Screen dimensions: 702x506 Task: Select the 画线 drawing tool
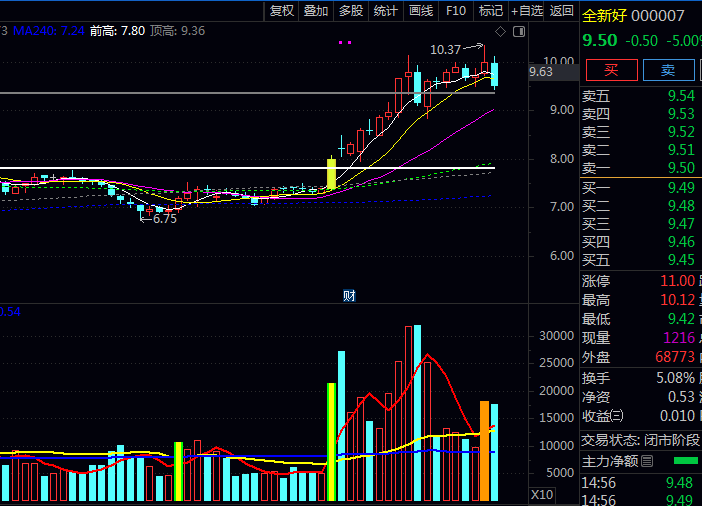[421, 11]
